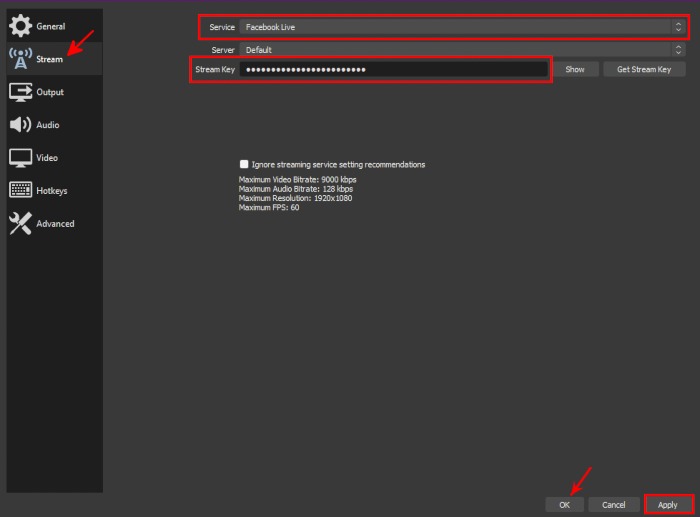Click the Output monitor icon
Viewport: 700px width, 517px height.
pos(20,92)
